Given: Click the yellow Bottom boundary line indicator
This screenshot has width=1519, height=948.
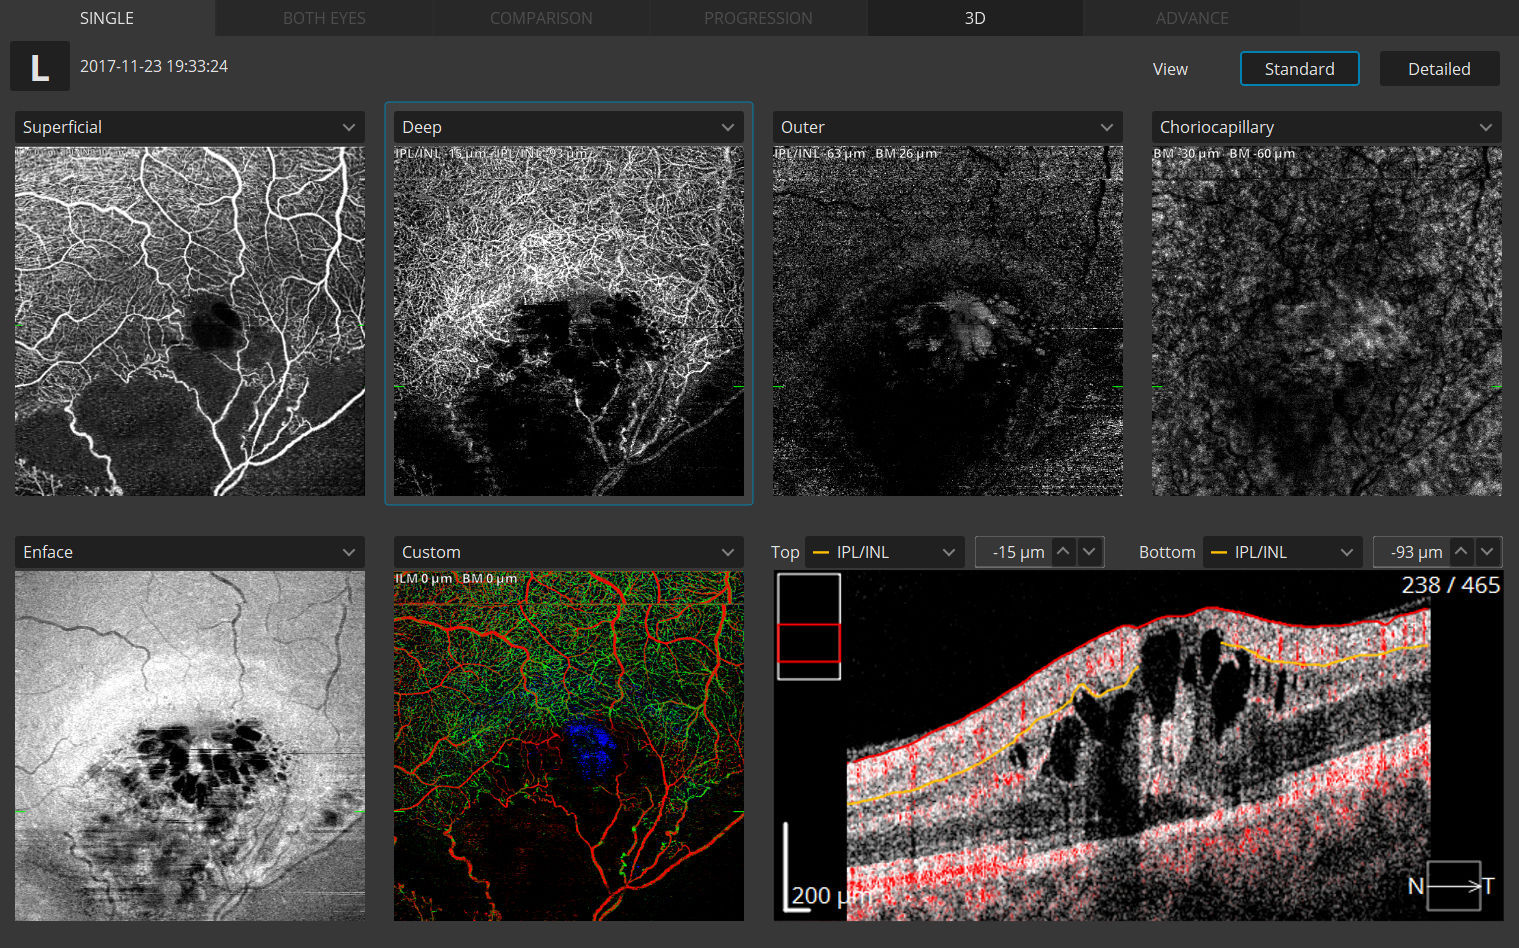Looking at the screenshot, I should click(x=1218, y=551).
